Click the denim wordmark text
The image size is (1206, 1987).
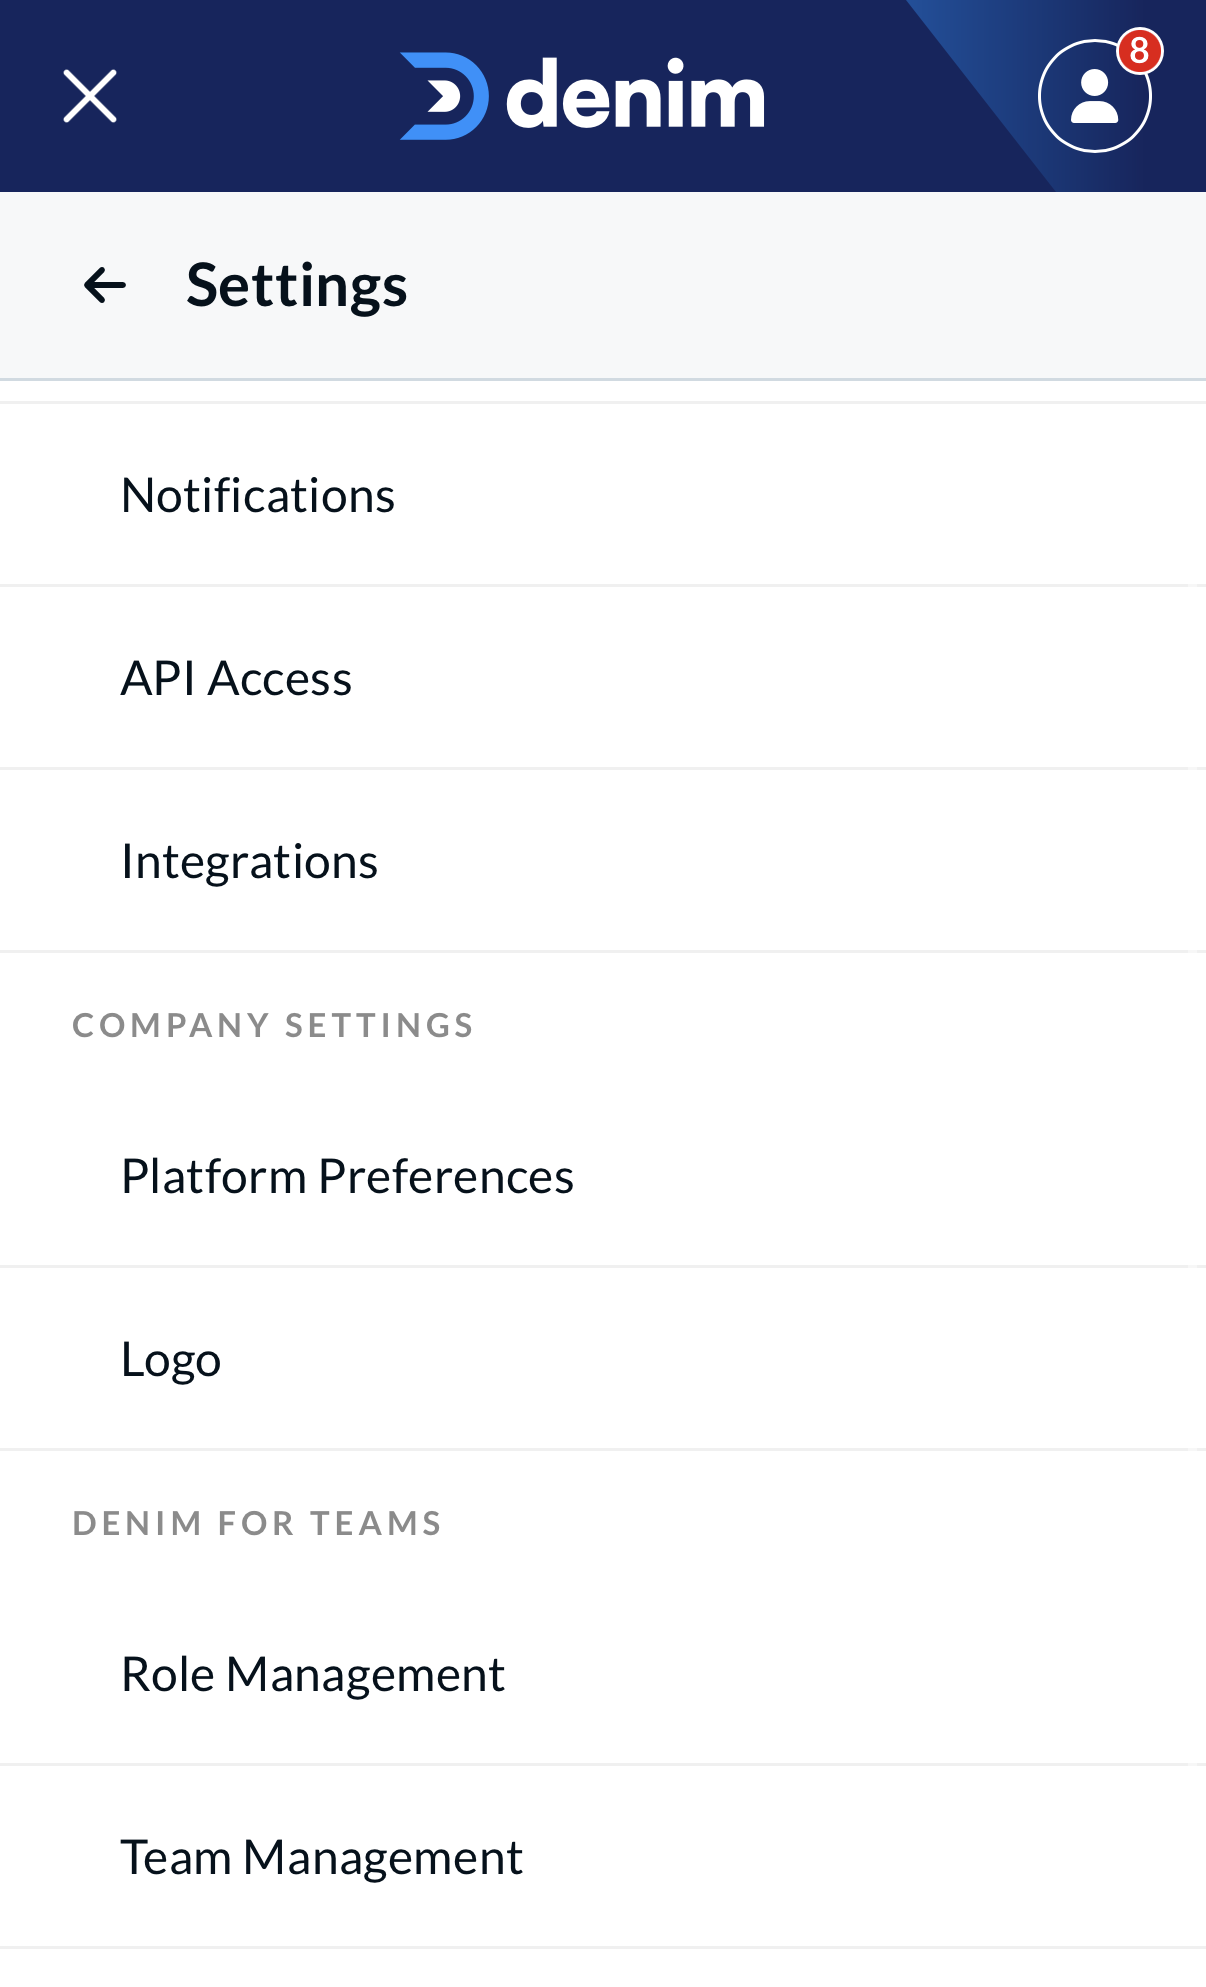tap(635, 96)
